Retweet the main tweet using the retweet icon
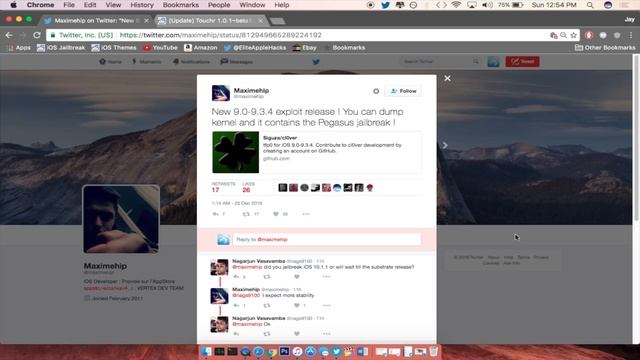The width and height of the screenshot is (640, 360). point(246,214)
